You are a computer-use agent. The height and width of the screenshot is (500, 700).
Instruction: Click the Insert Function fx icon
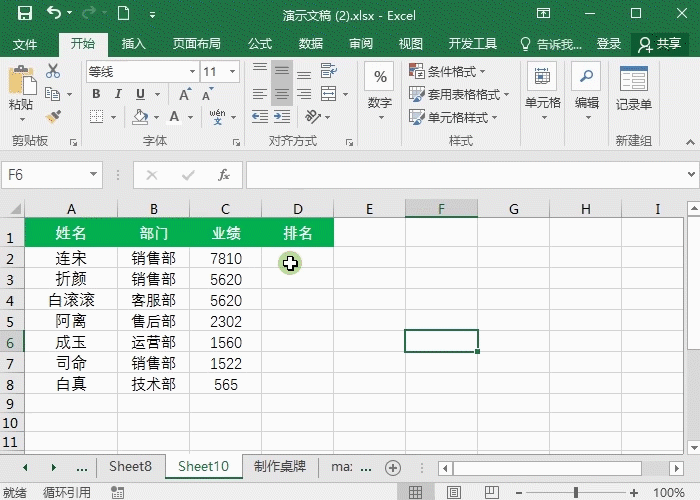(223, 175)
